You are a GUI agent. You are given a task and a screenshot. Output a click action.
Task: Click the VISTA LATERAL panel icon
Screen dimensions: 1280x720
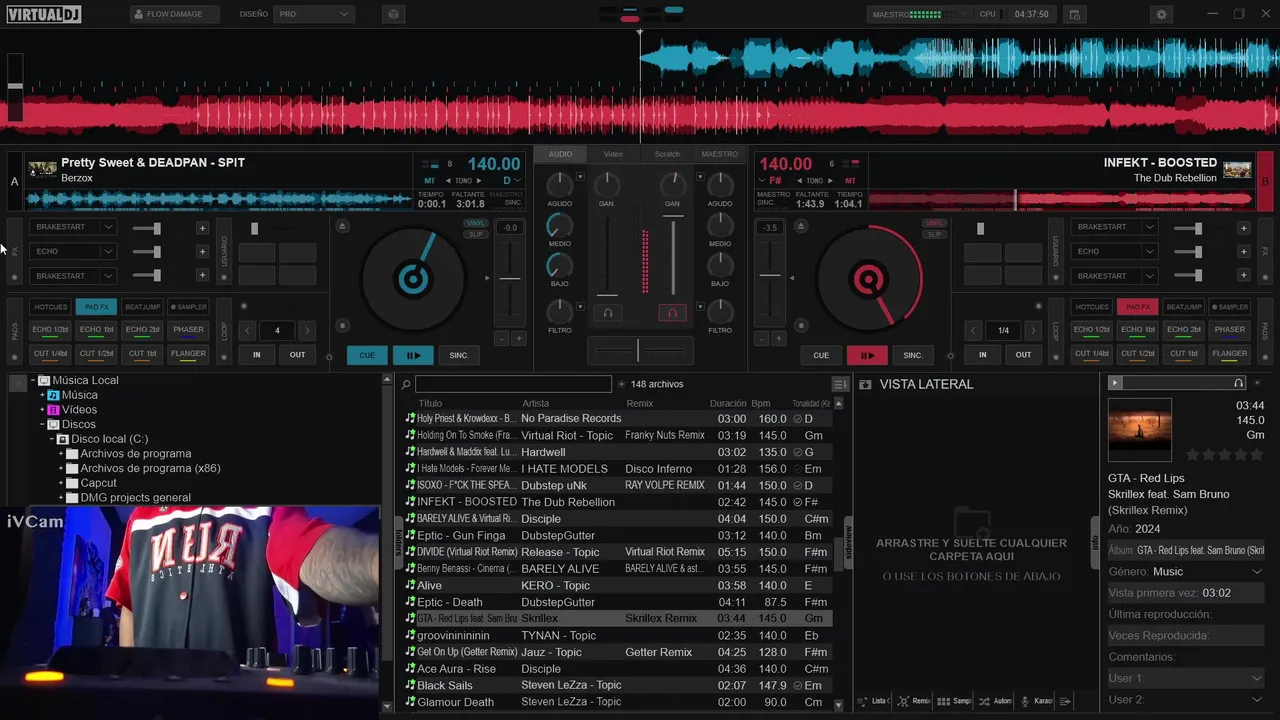pyautogui.click(x=866, y=384)
